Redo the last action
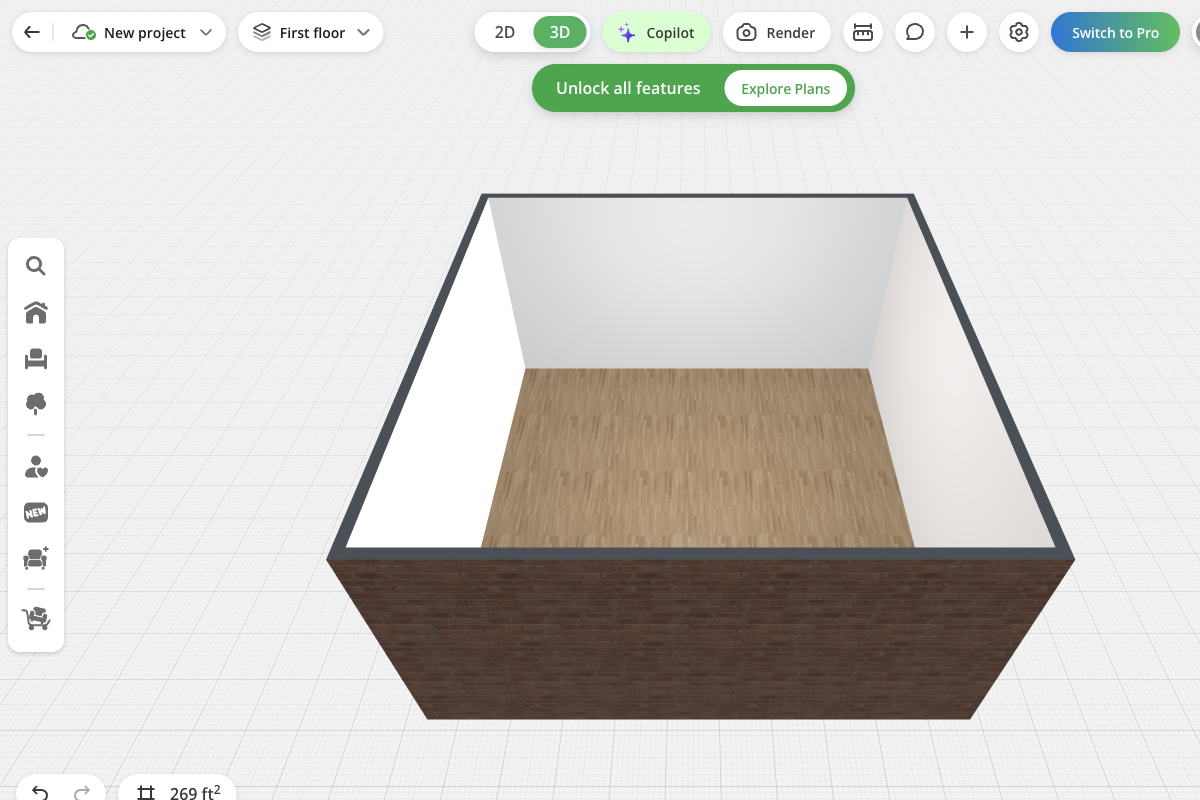 (x=82, y=792)
